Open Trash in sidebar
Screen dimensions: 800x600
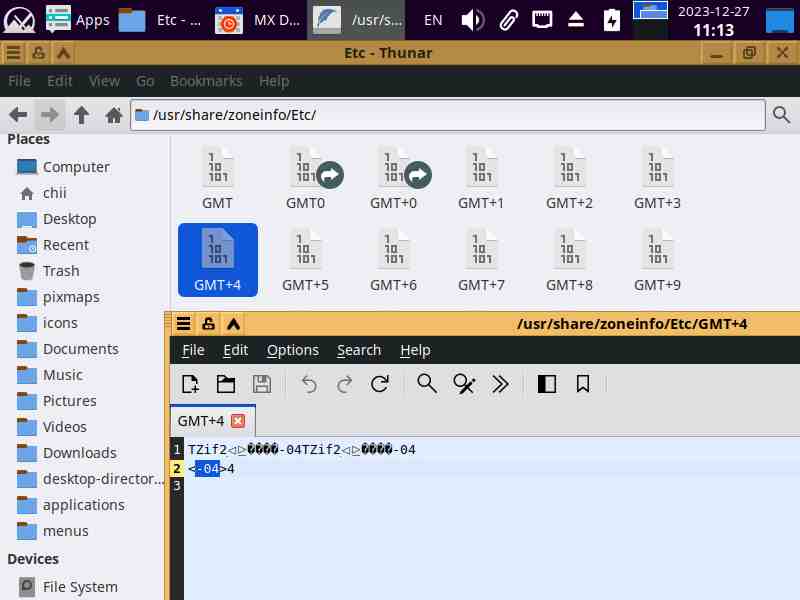pyautogui.click(x=61, y=271)
